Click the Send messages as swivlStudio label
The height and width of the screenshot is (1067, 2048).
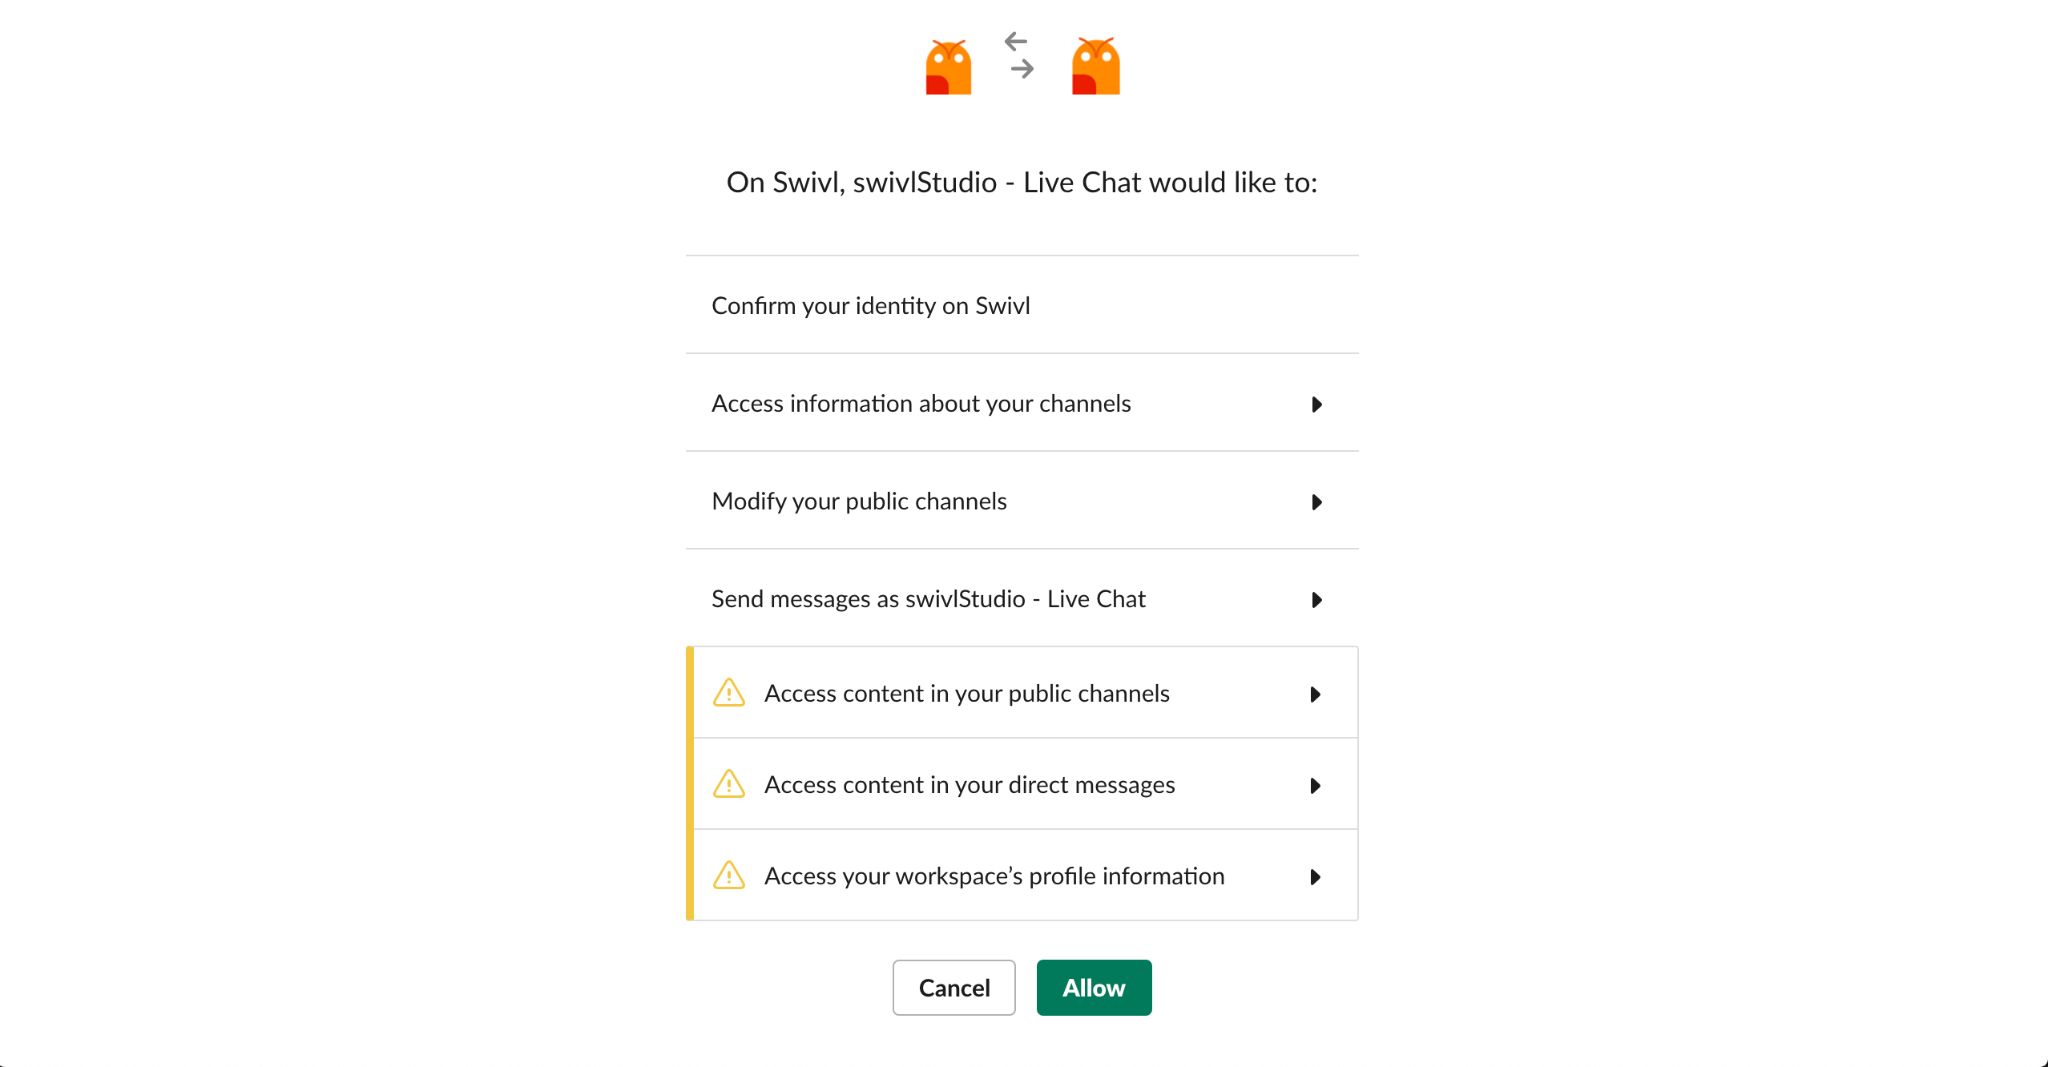coord(928,598)
